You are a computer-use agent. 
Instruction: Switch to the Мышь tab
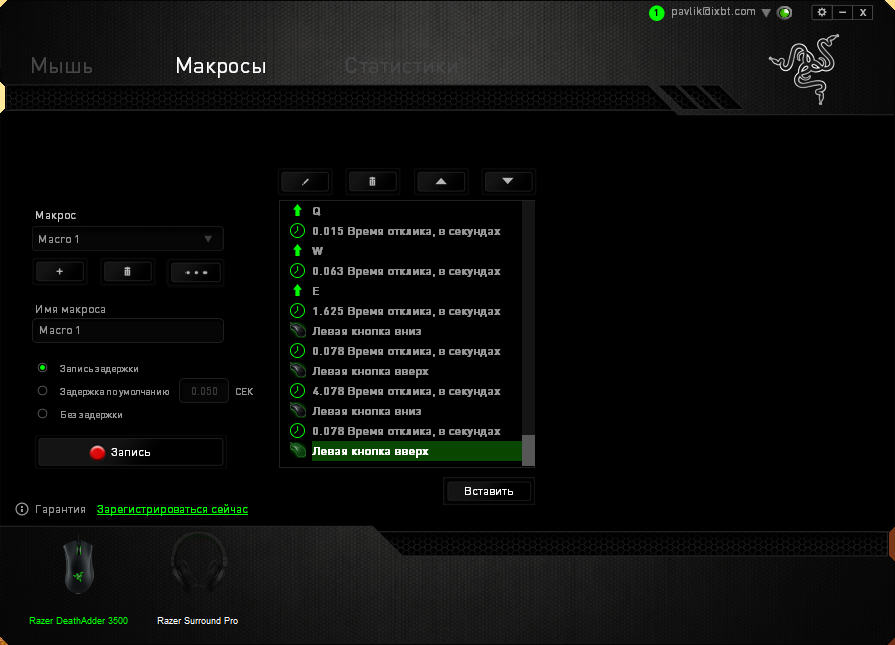[x=62, y=67]
